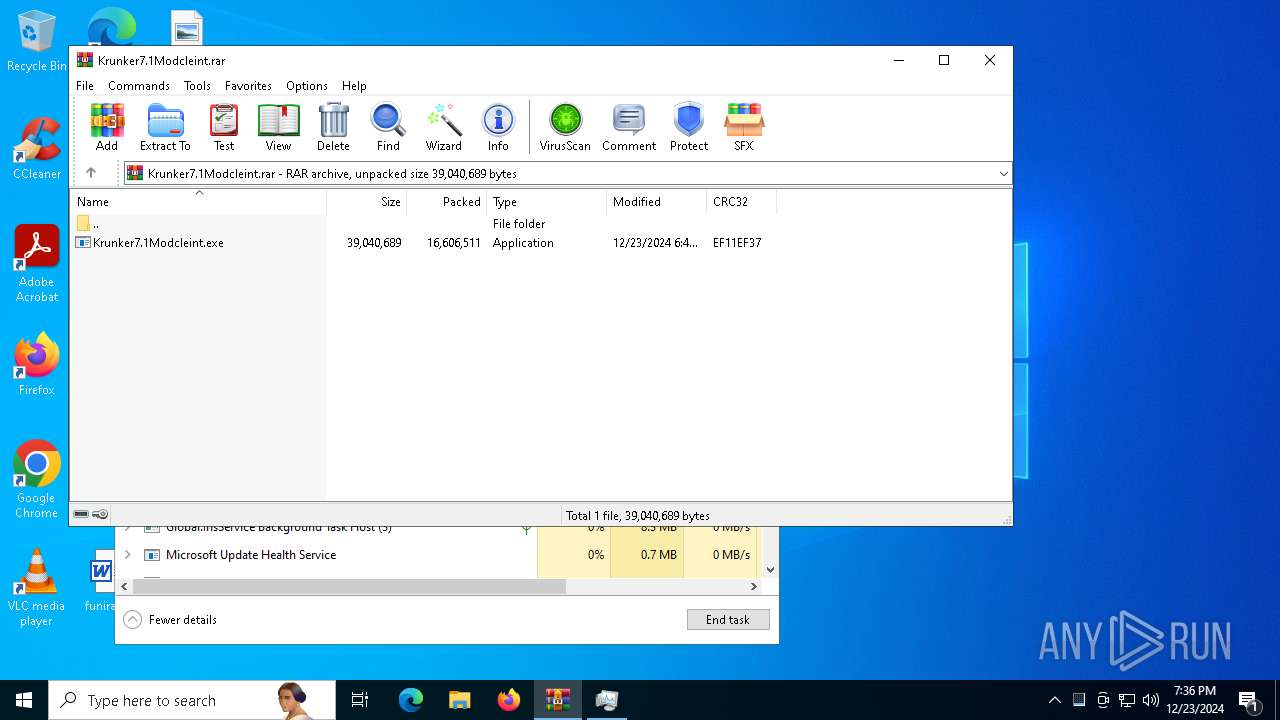Open the Tools menu
This screenshot has width=1280, height=720.
coord(197,86)
